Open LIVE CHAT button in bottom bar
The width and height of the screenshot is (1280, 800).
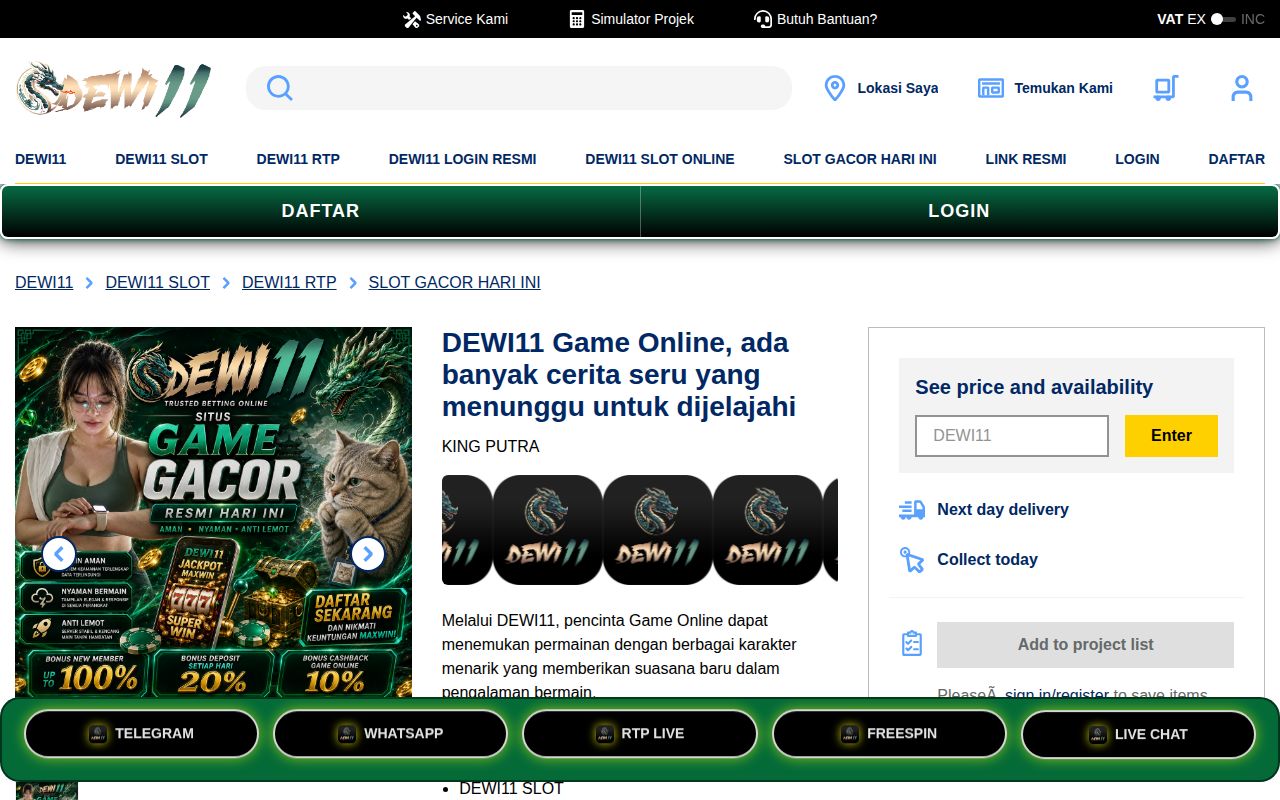(x=1138, y=734)
